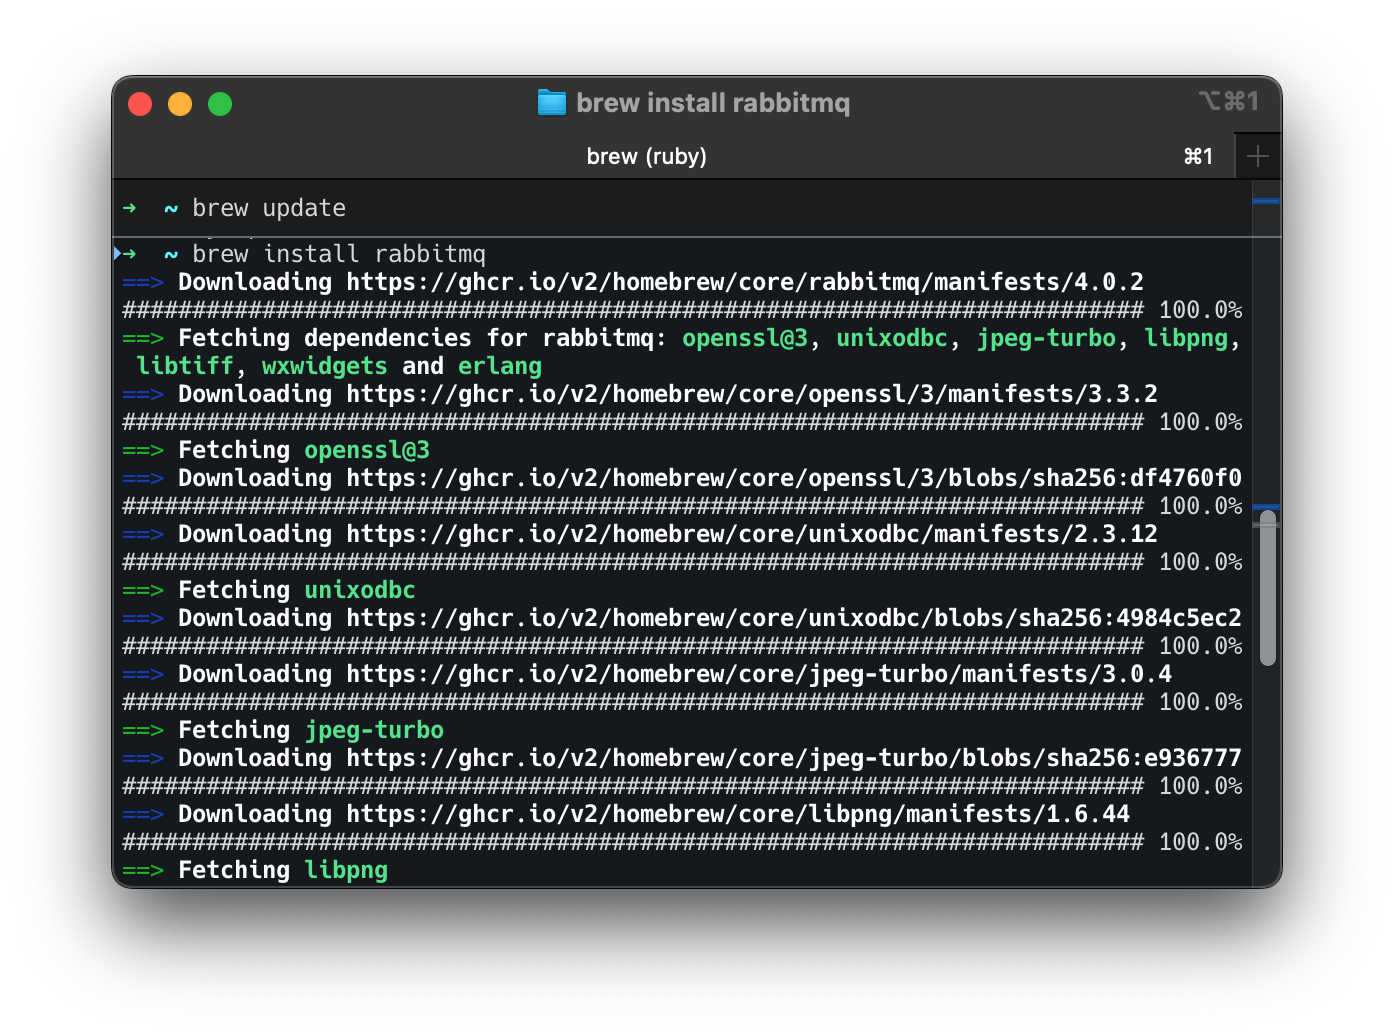Close the terminal window with red button
The height and width of the screenshot is (1036, 1394).
click(140, 104)
